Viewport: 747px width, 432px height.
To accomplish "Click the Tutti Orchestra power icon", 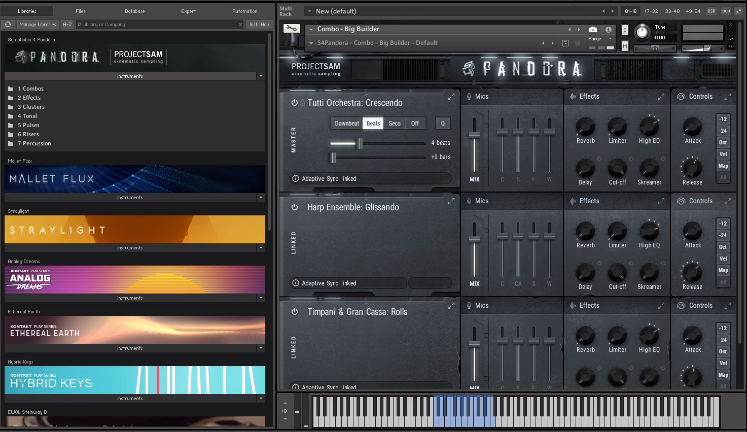I will 294,102.
